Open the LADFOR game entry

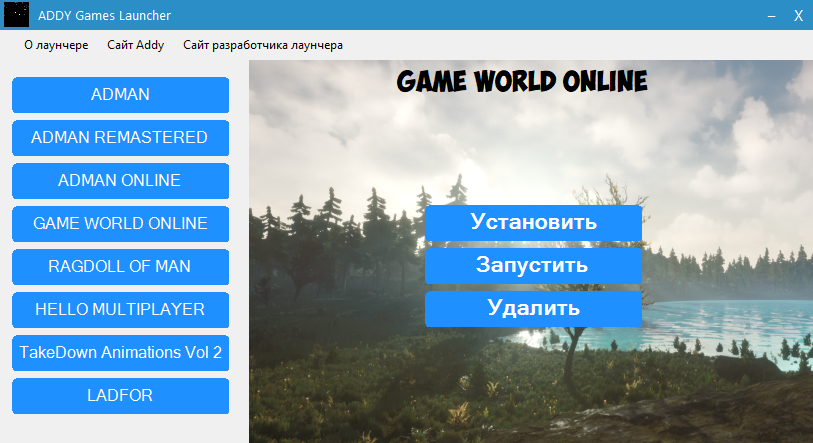click(x=120, y=396)
